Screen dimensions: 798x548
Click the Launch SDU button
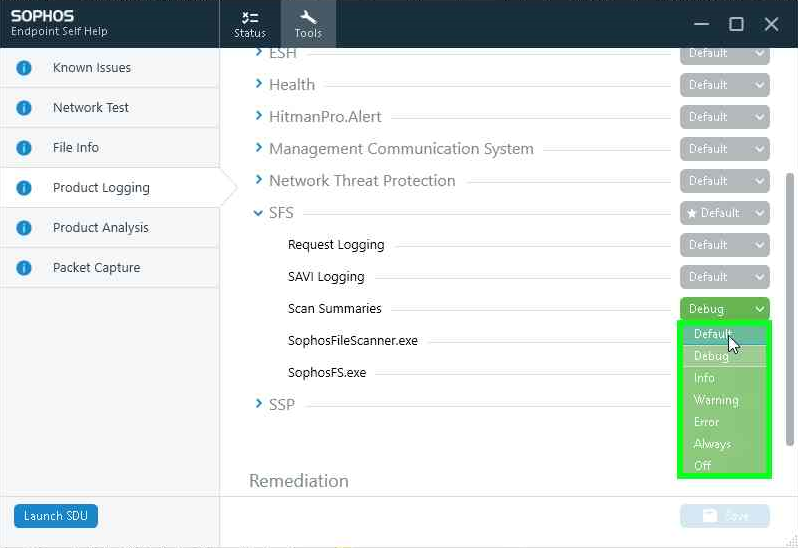coord(56,516)
